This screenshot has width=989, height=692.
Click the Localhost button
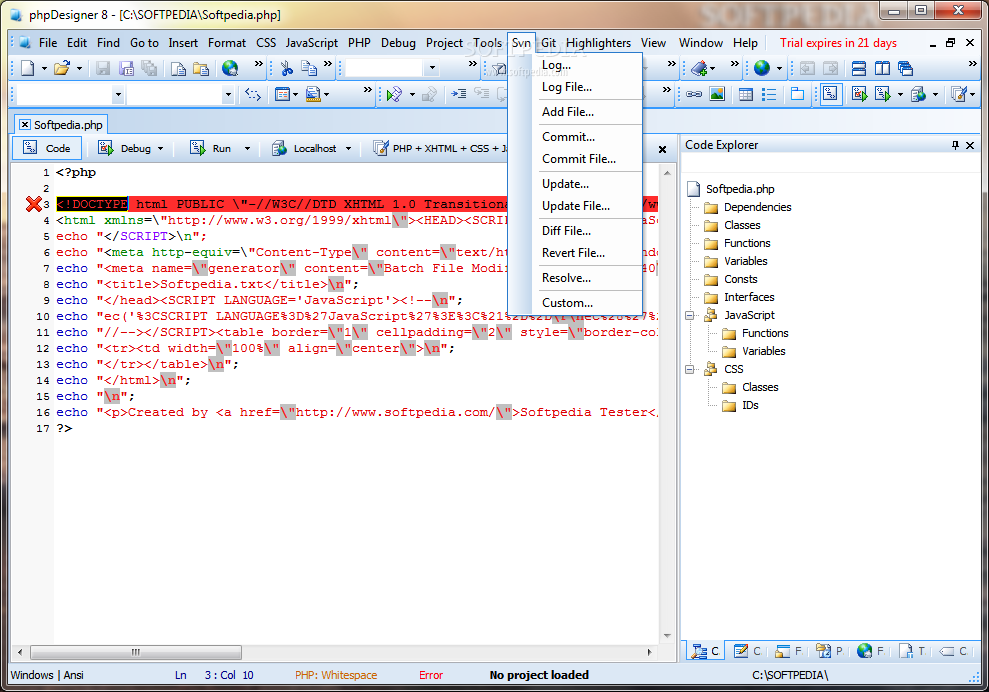(x=305, y=148)
